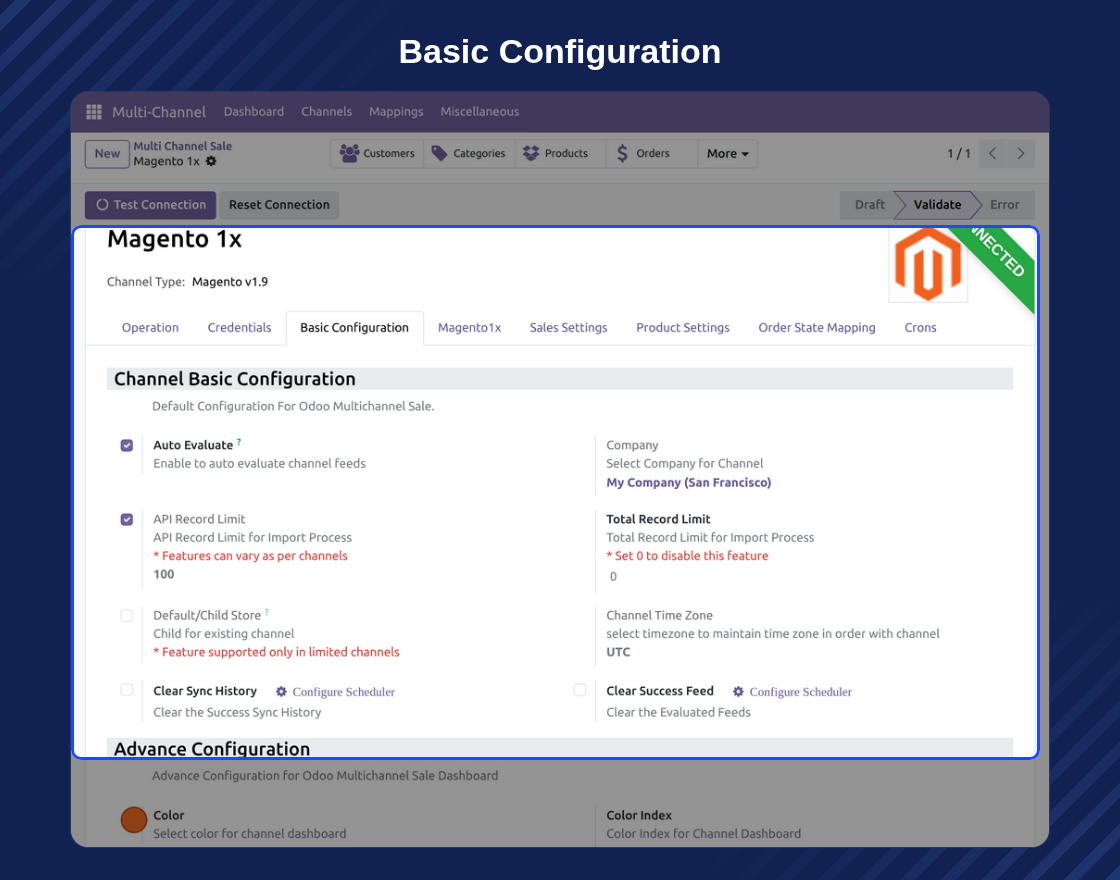Open the Multi Channel Sale breadcrumb

(x=183, y=146)
